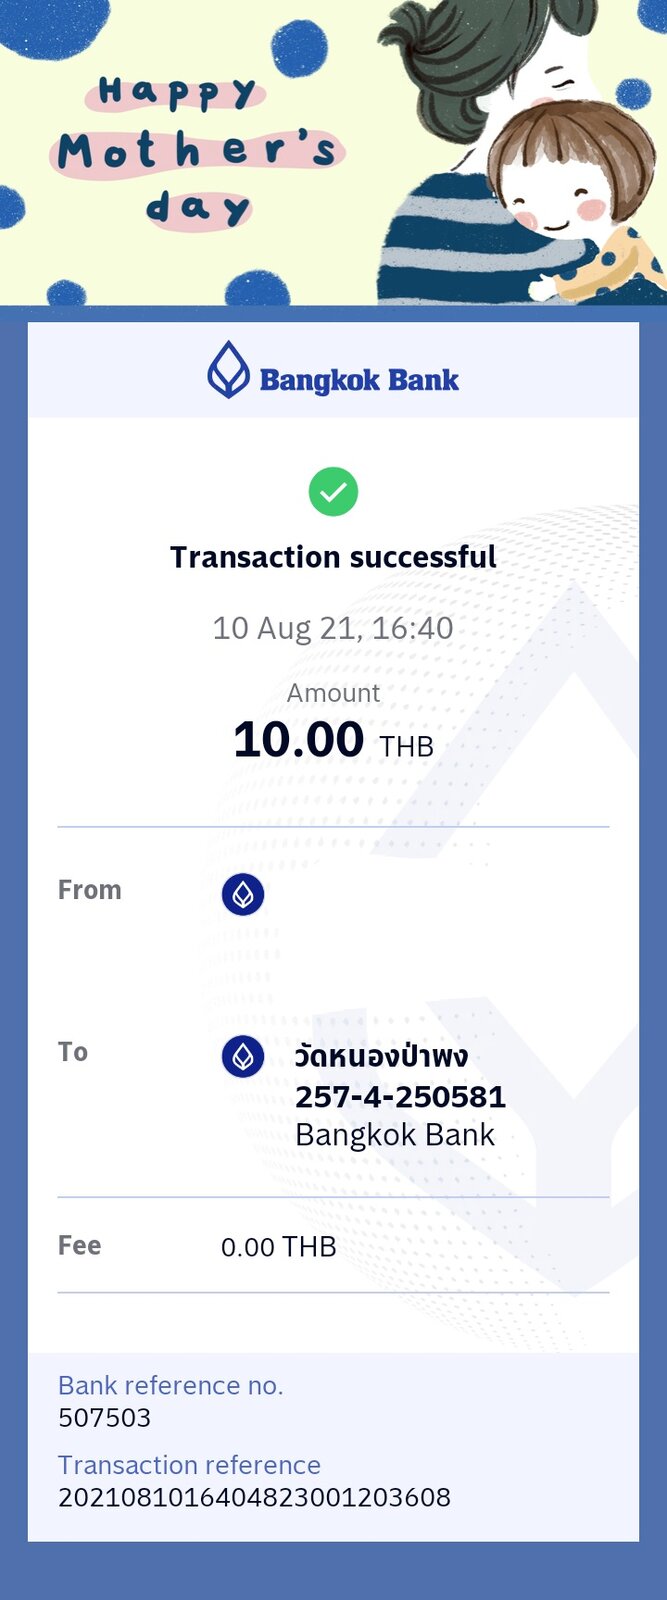Click the bank icon next to To
Viewport: 667px width, 1600px height.
243,1056
